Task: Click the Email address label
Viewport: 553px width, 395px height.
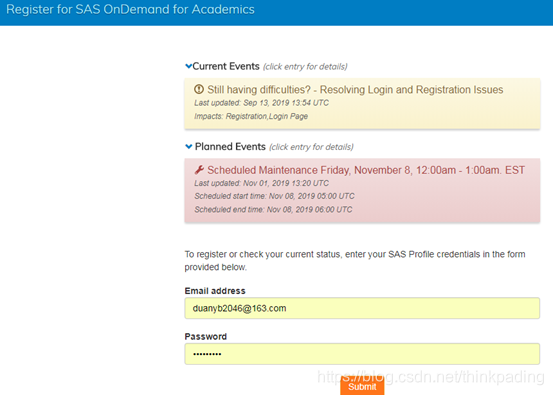Action: [215, 291]
